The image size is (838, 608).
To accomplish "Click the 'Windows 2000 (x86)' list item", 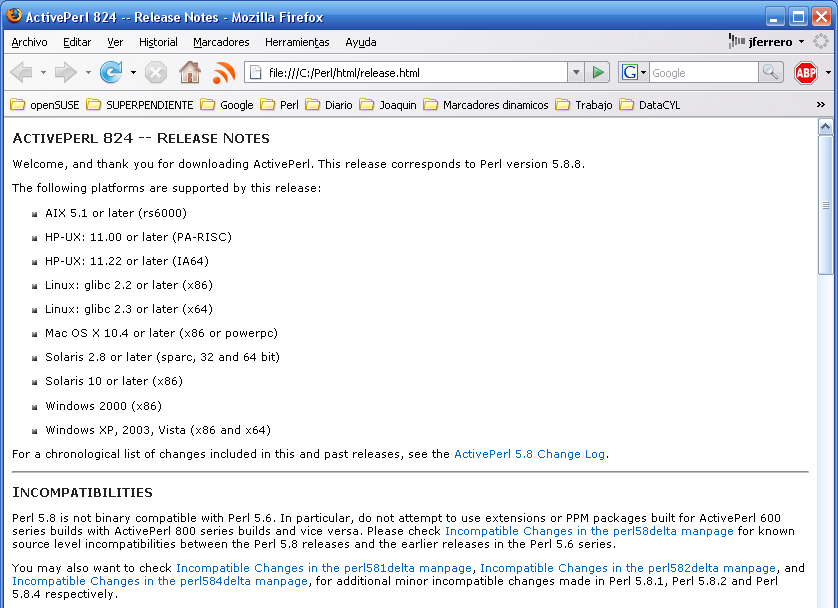I will [x=104, y=406].
